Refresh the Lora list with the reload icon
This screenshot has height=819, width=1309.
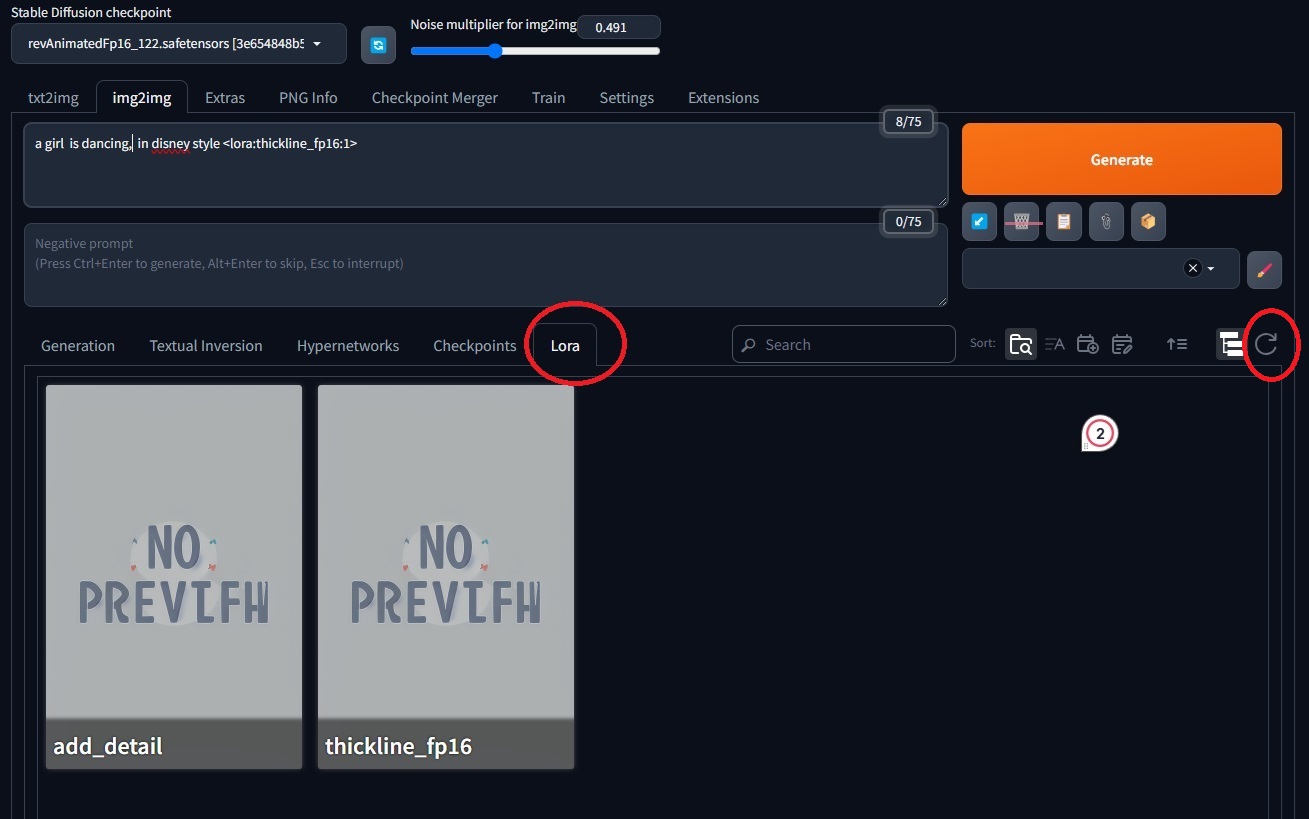tap(1266, 345)
